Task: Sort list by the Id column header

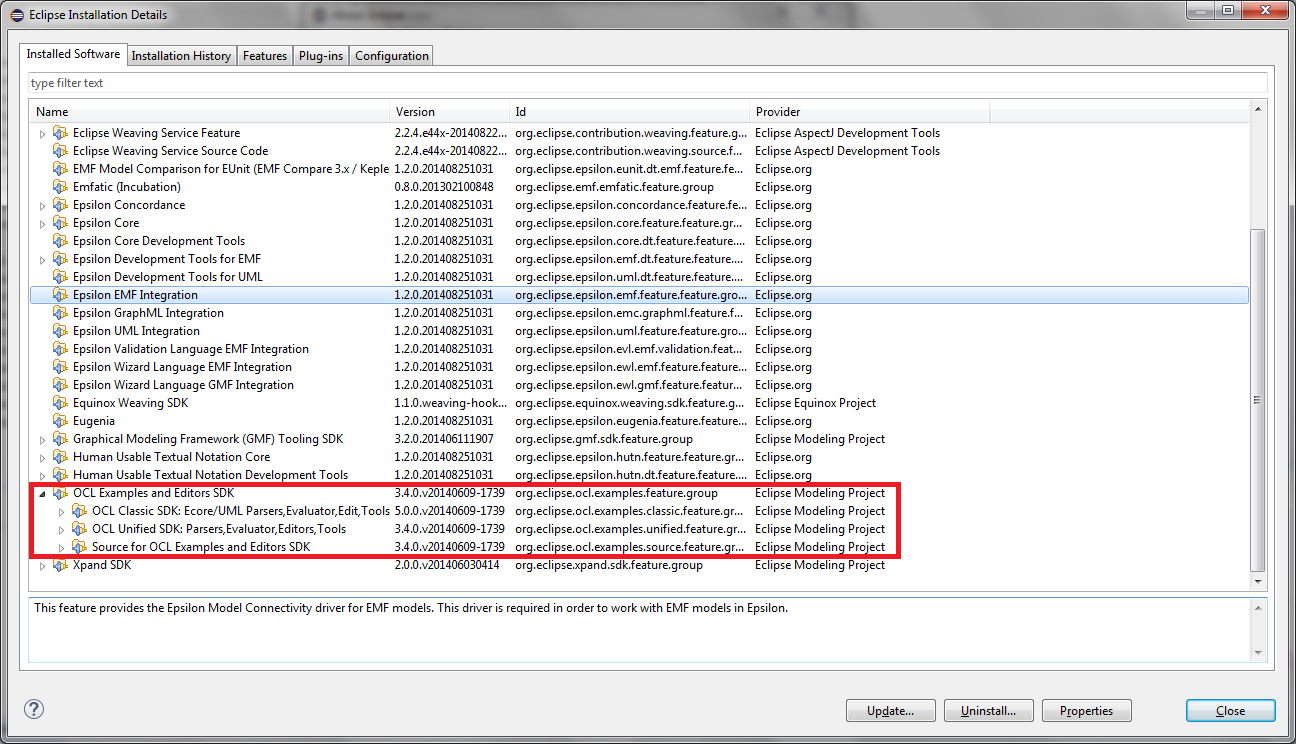Action: coord(630,112)
